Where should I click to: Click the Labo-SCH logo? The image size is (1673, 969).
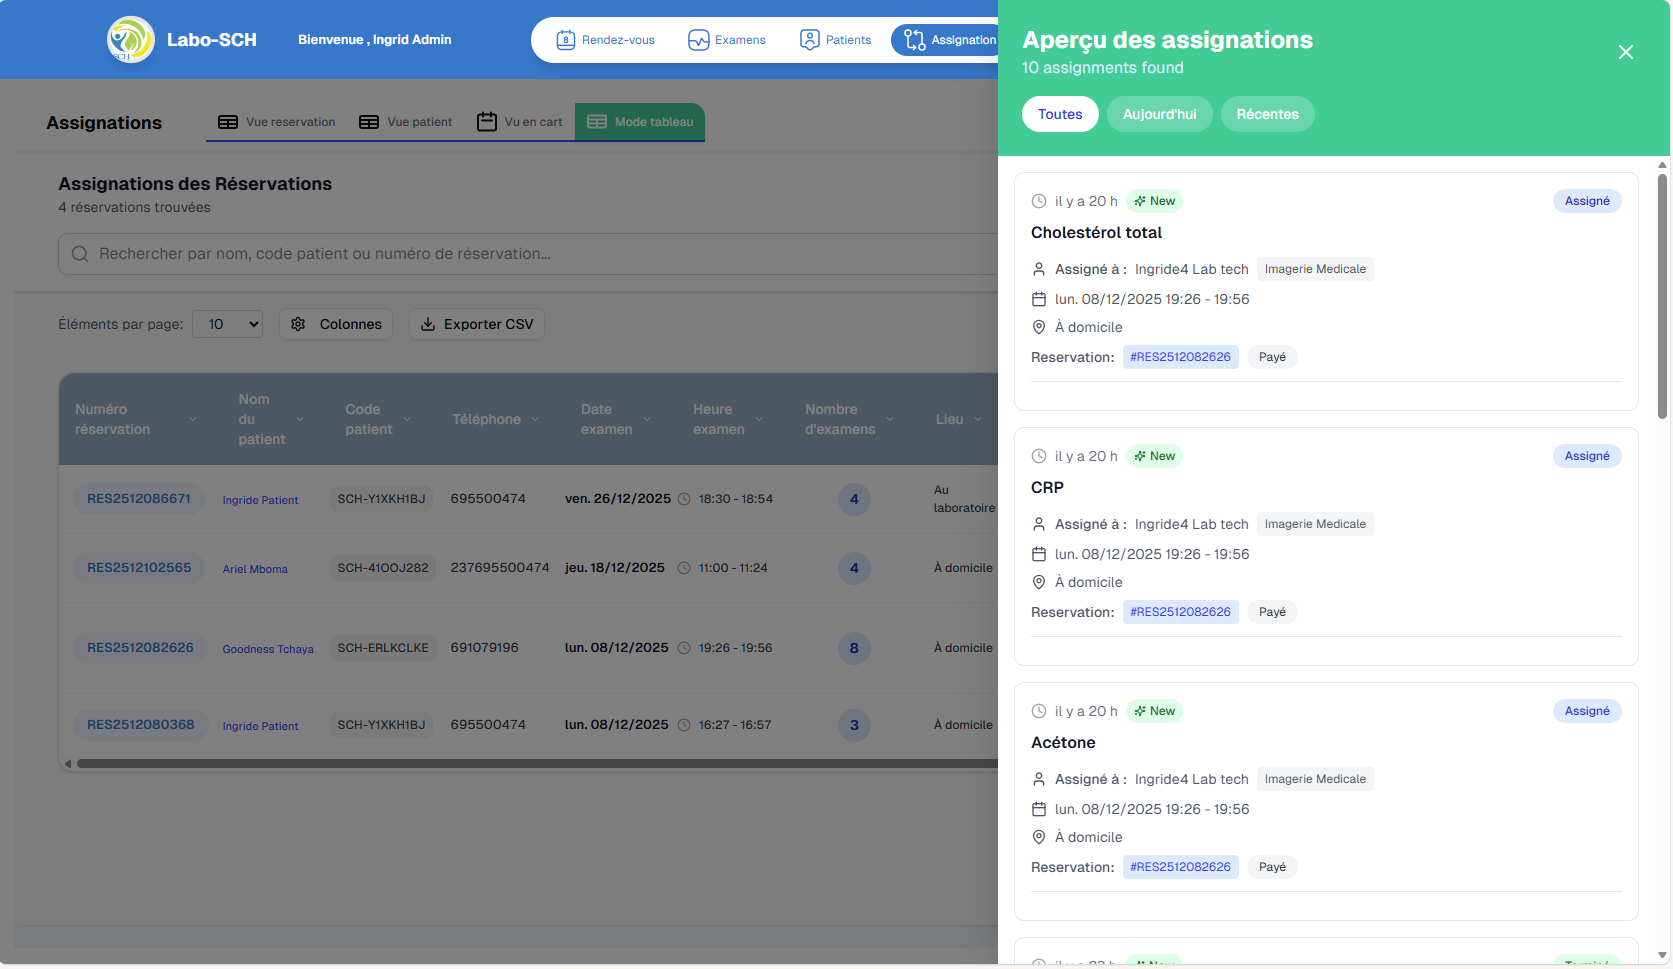coord(129,39)
